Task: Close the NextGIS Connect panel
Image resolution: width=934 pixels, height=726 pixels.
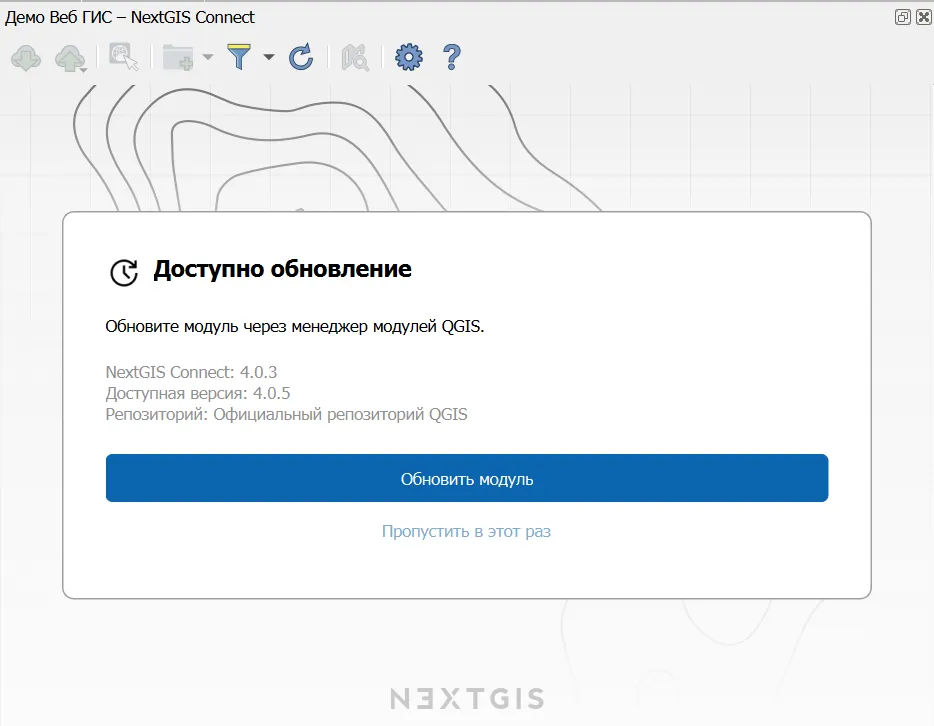Action: click(x=923, y=17)
